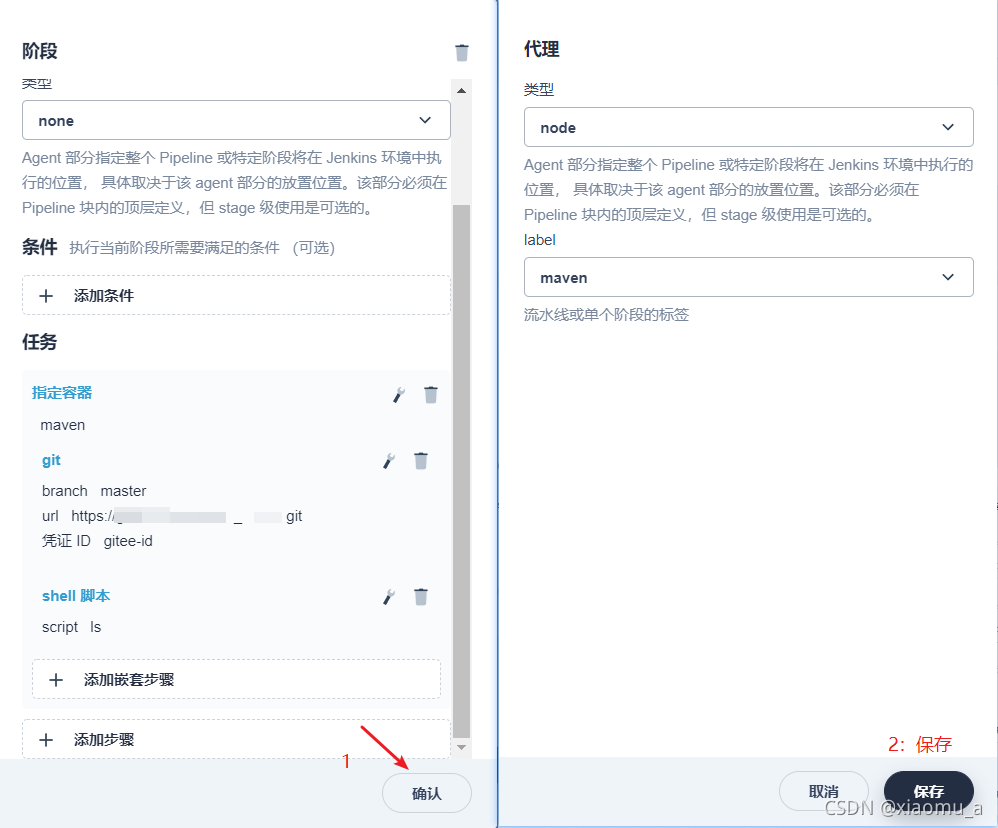Click the wrench icon beside the git step
The image size is (998, 828).
pos(389,460)
